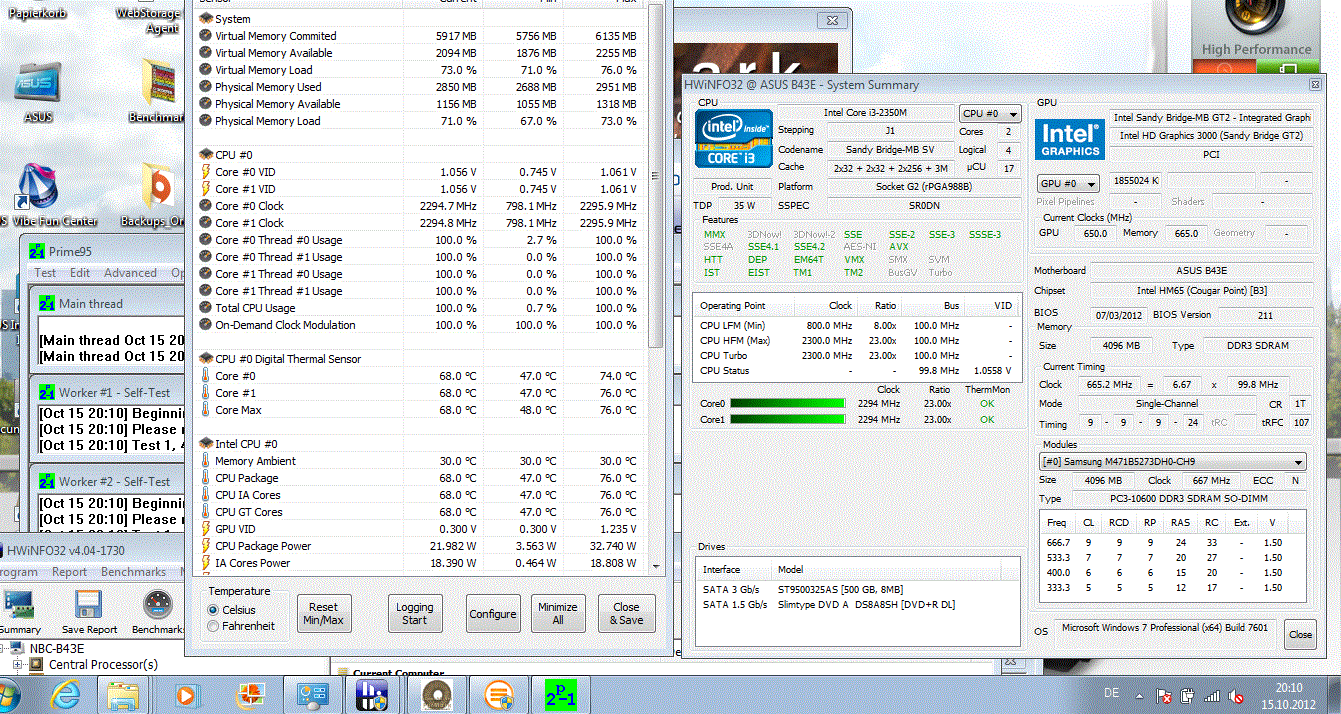Click the Logging Start button

(x=414, y=613)
